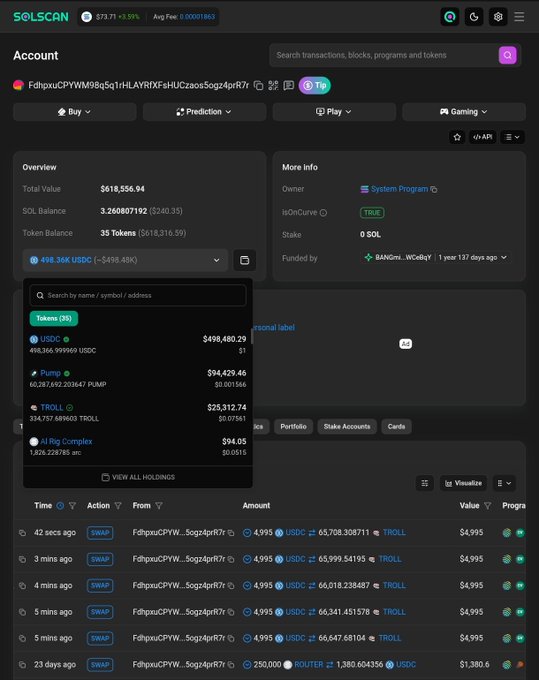Open USDC token in holdings list
Image resolution: width=539 pixels, height=680 pixels.
50,339
